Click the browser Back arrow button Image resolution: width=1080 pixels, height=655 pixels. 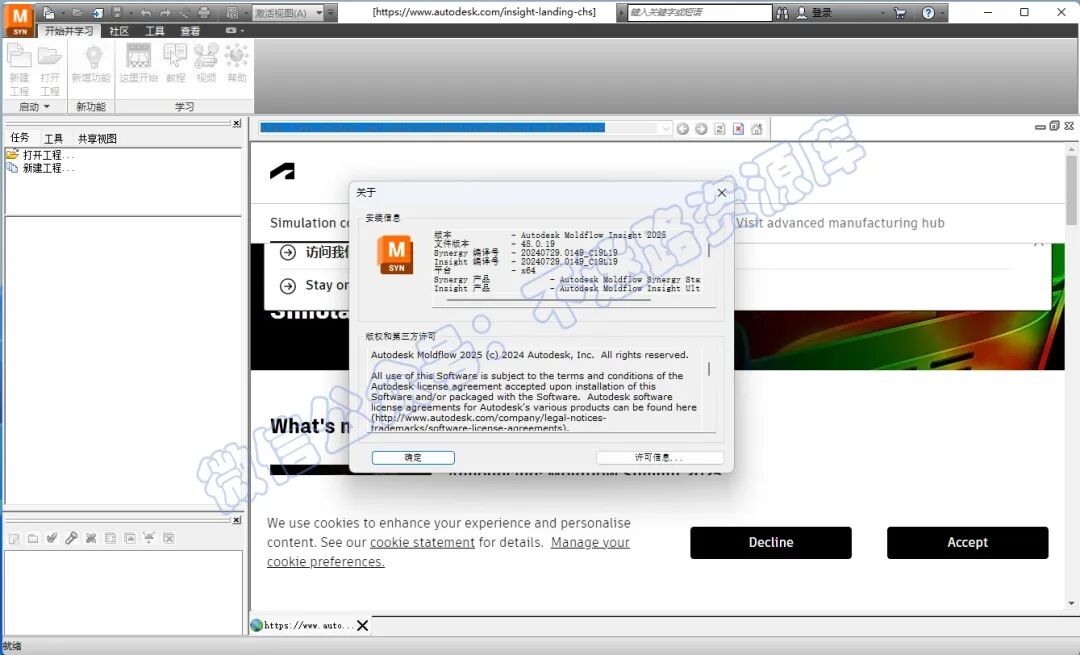click(683, 129)
